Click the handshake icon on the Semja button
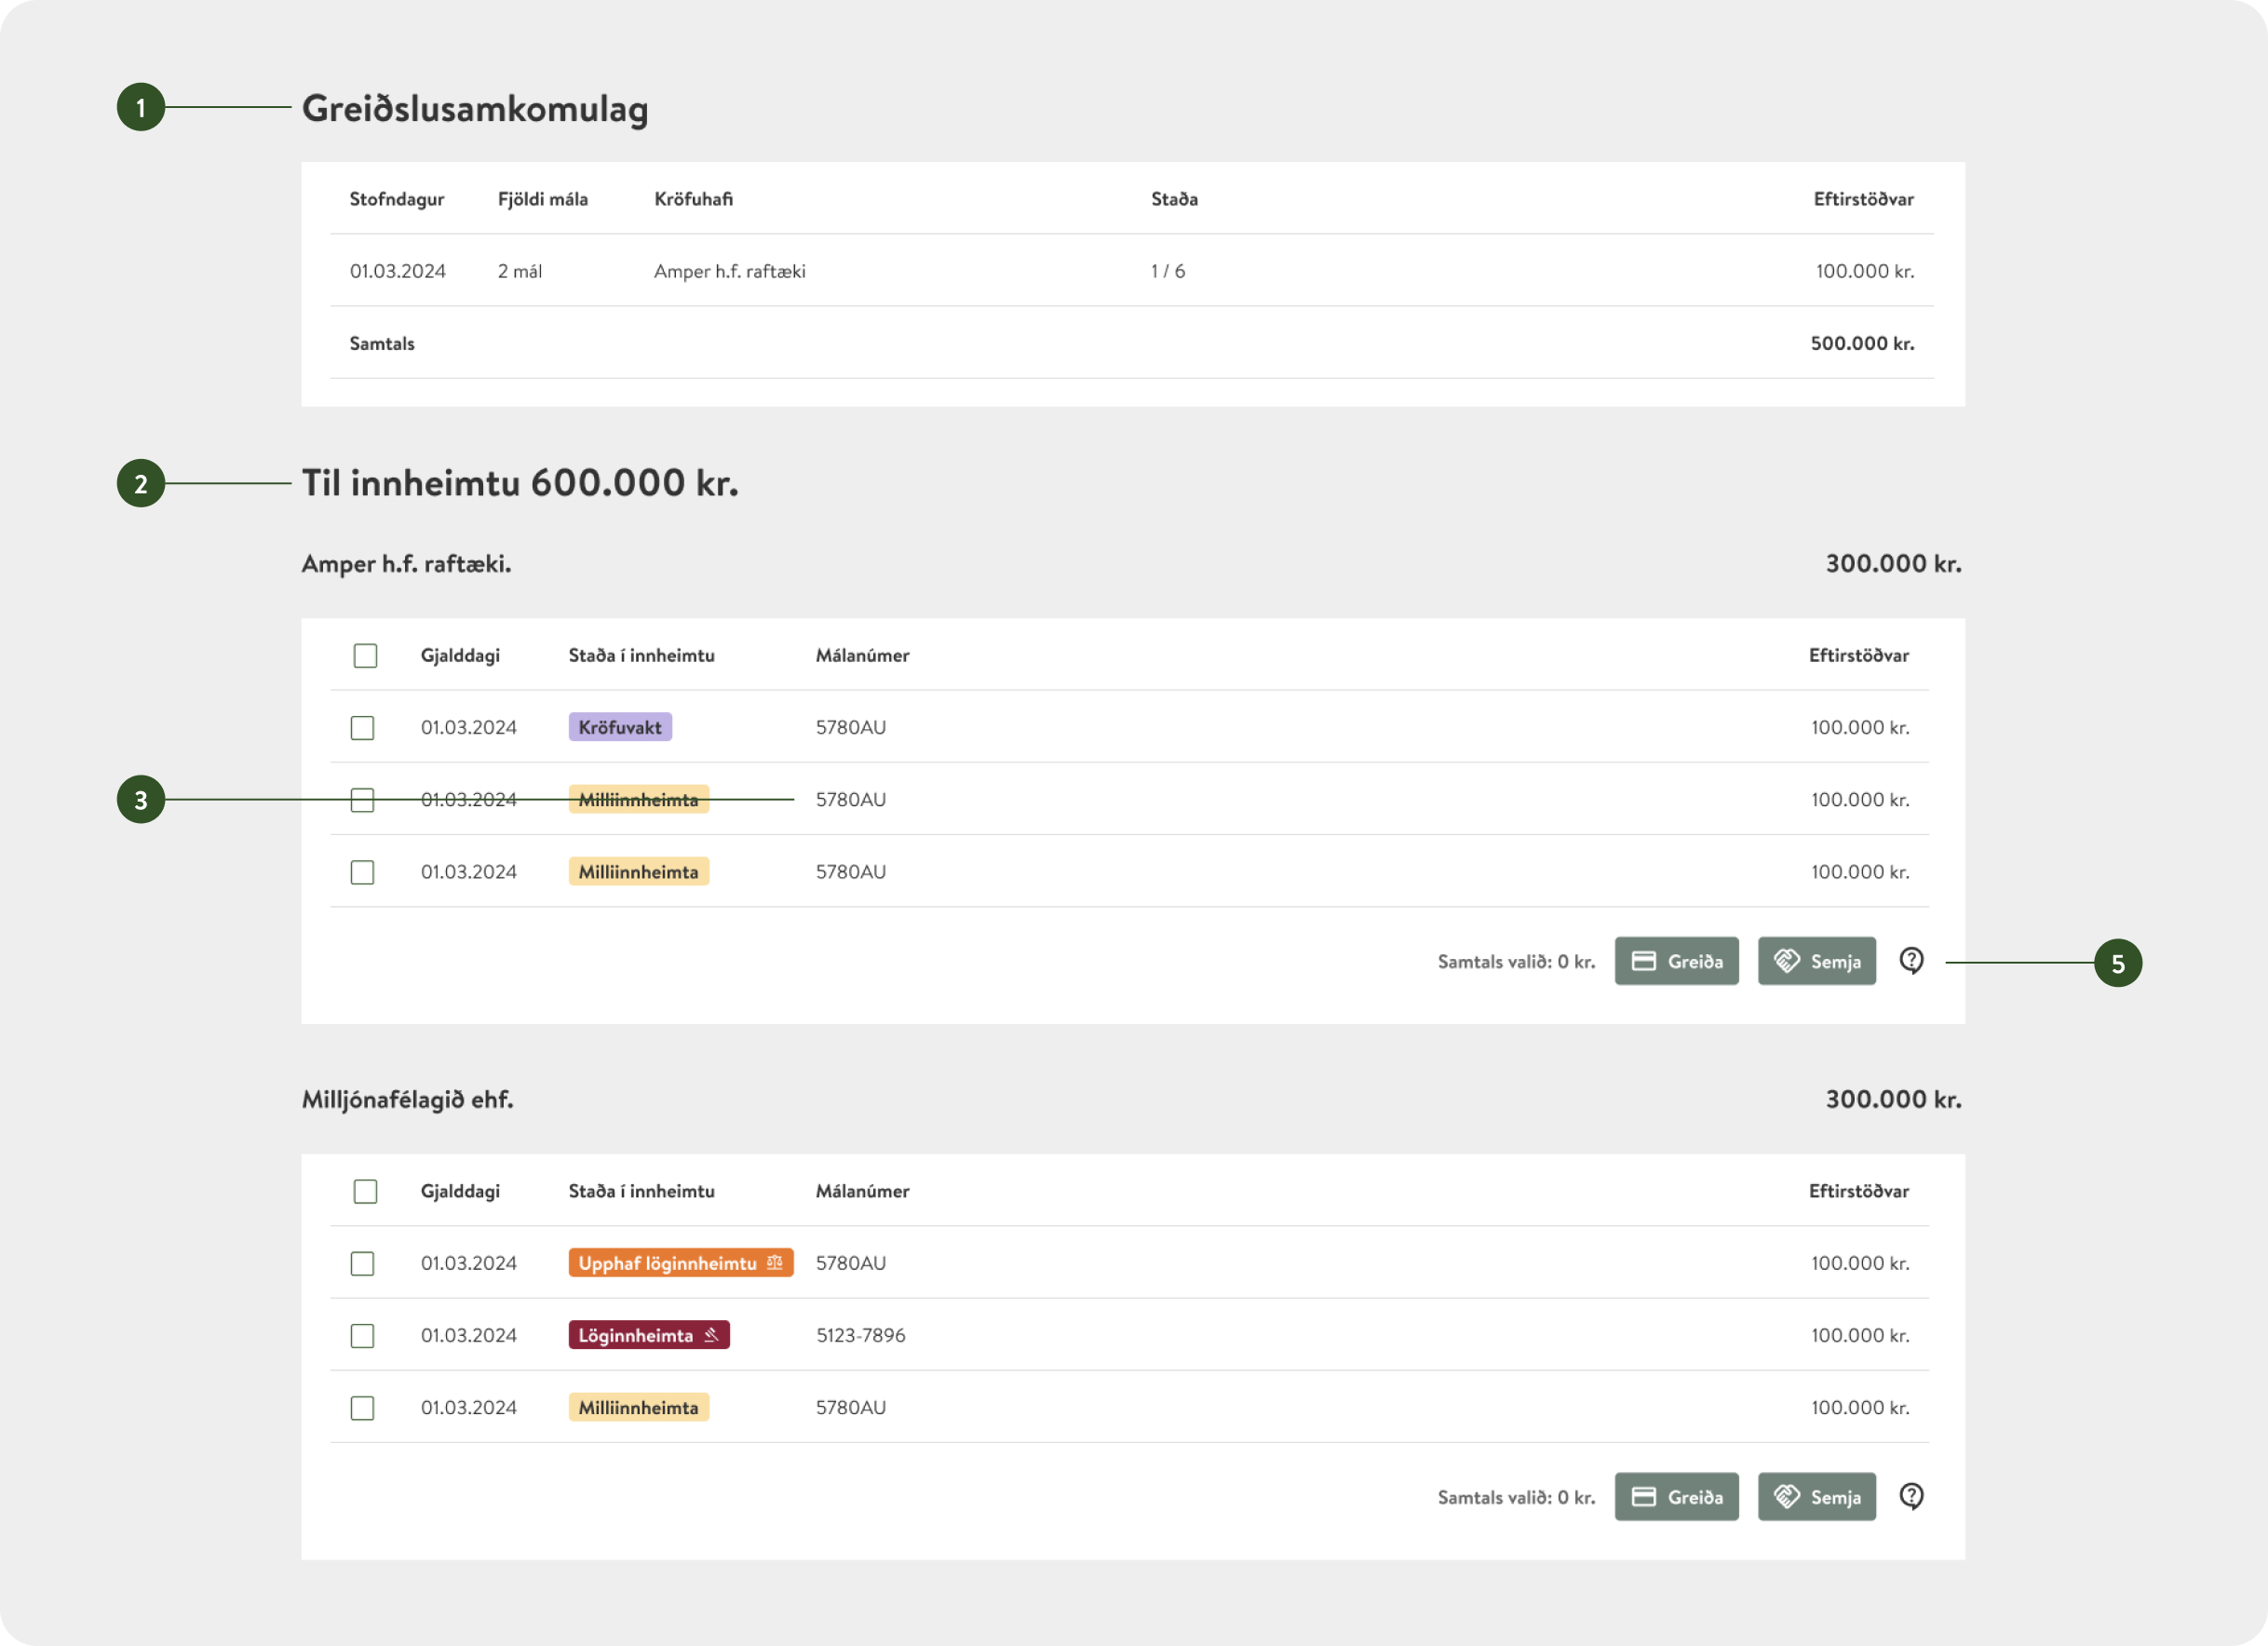The height and width of the screenshot is (1646, 2268). tap(1789, 961)
